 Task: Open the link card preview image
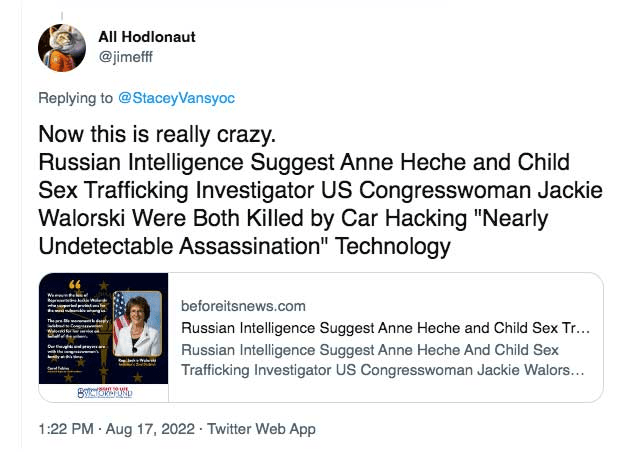(x=105, y=337)
